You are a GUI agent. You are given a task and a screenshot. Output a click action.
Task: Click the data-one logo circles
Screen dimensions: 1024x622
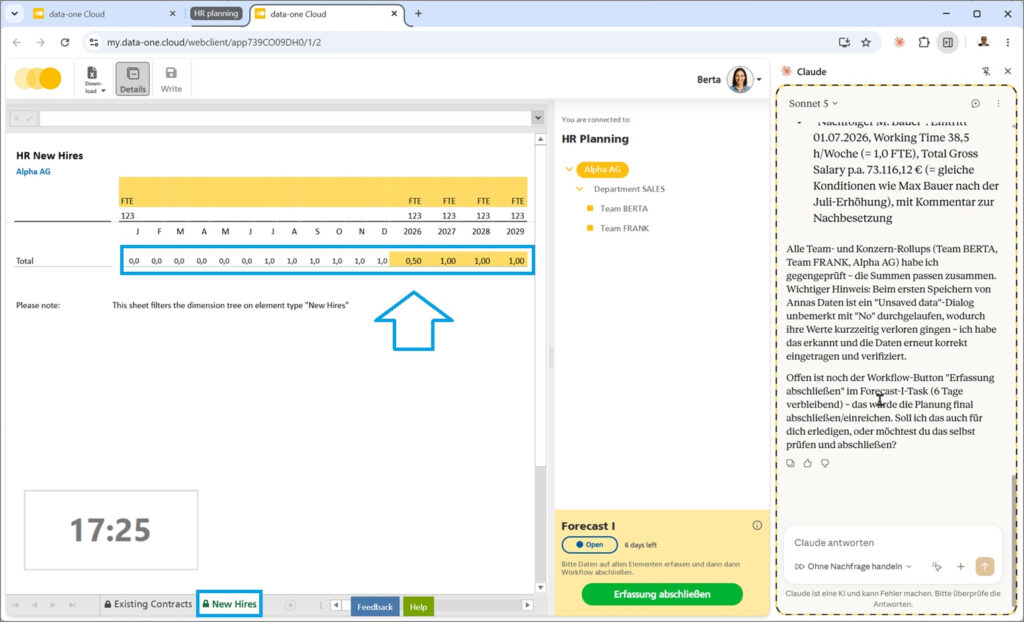(38, 78)
